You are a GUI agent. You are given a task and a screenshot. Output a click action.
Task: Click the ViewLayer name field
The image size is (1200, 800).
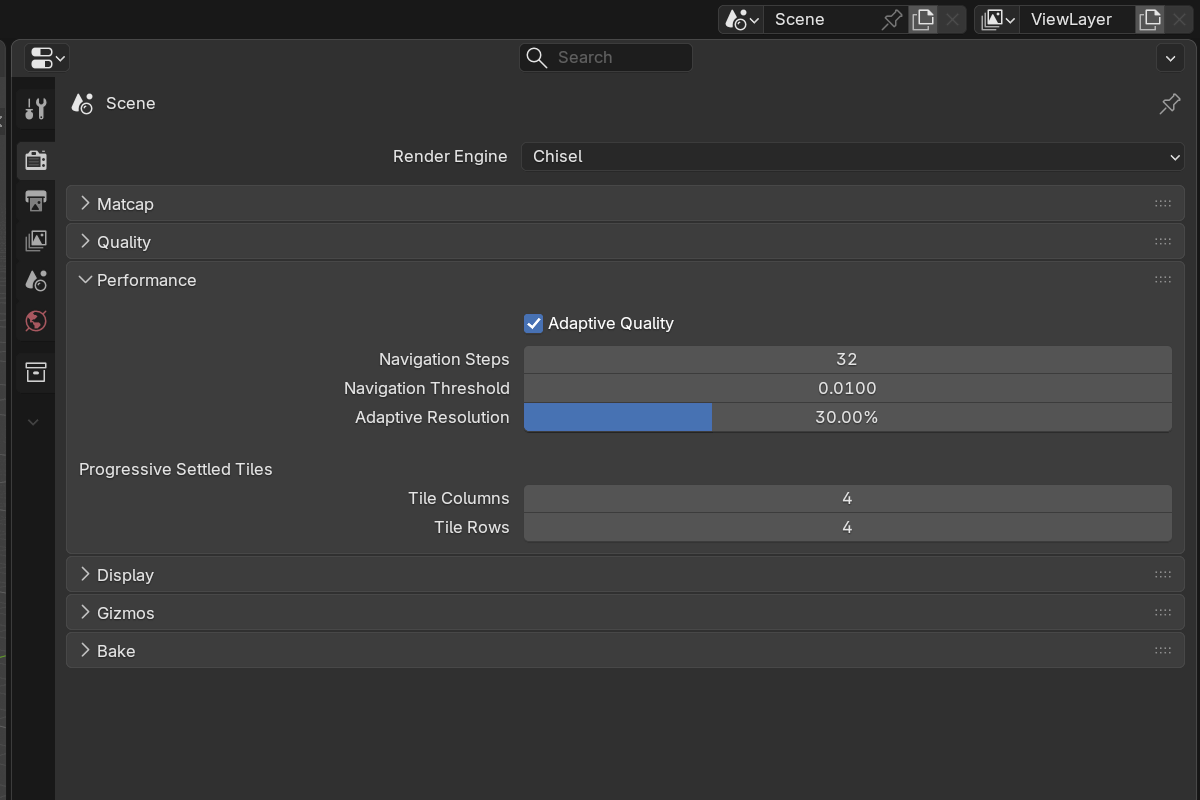1077,19
